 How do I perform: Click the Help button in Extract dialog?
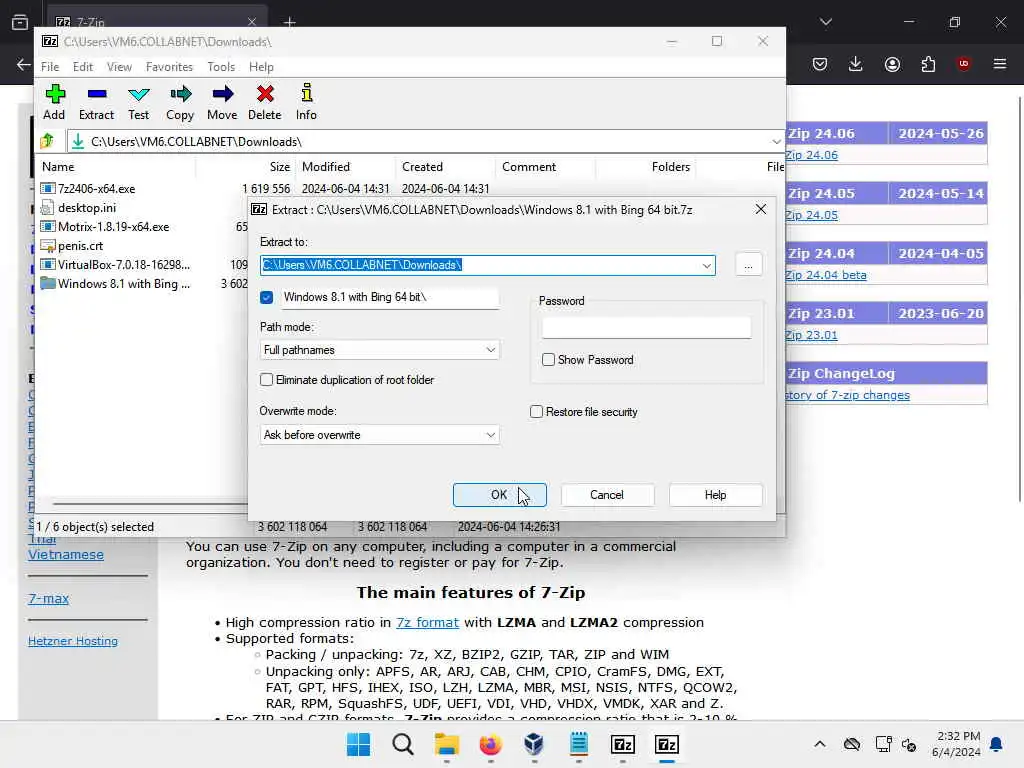pyautogui.click(x=715, y=495)
